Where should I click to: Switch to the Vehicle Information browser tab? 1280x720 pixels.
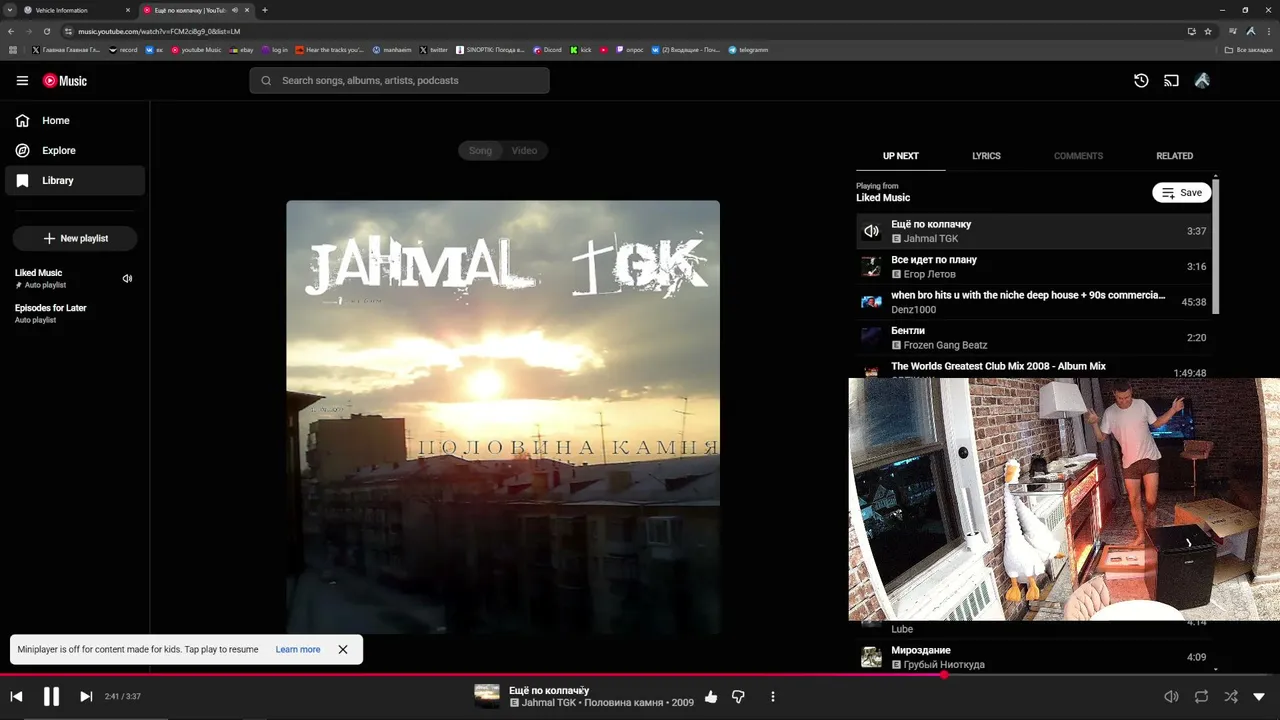[78, 10]
